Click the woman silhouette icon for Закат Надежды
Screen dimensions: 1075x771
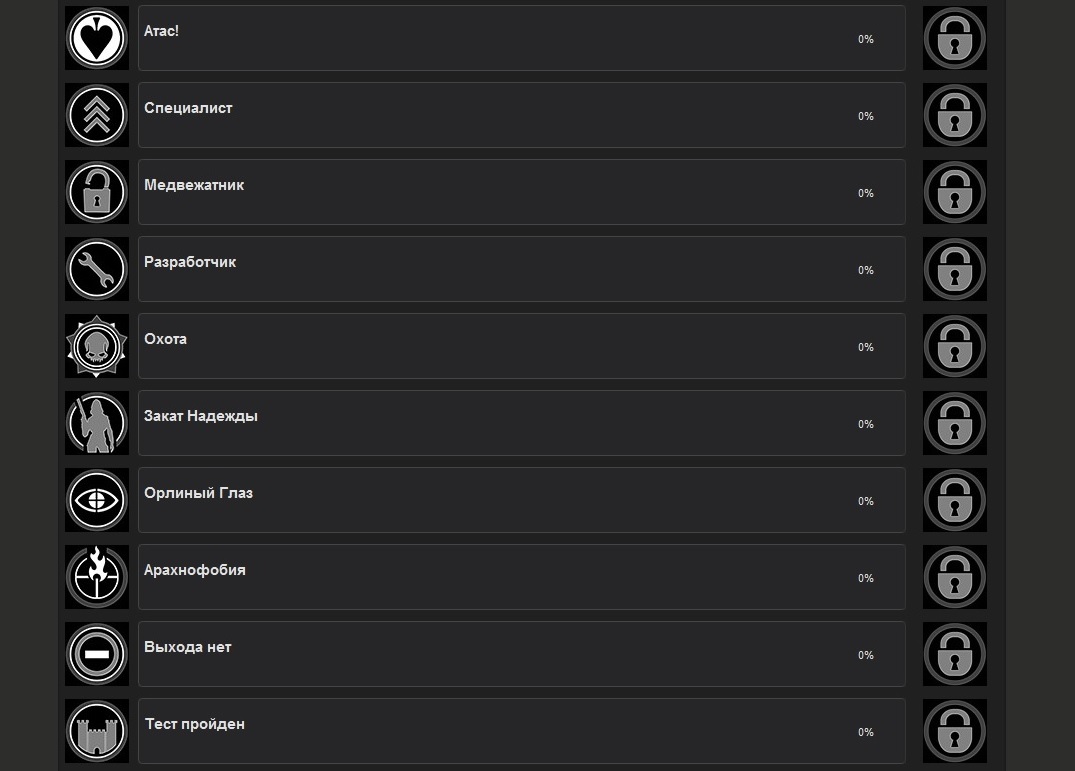97,423
